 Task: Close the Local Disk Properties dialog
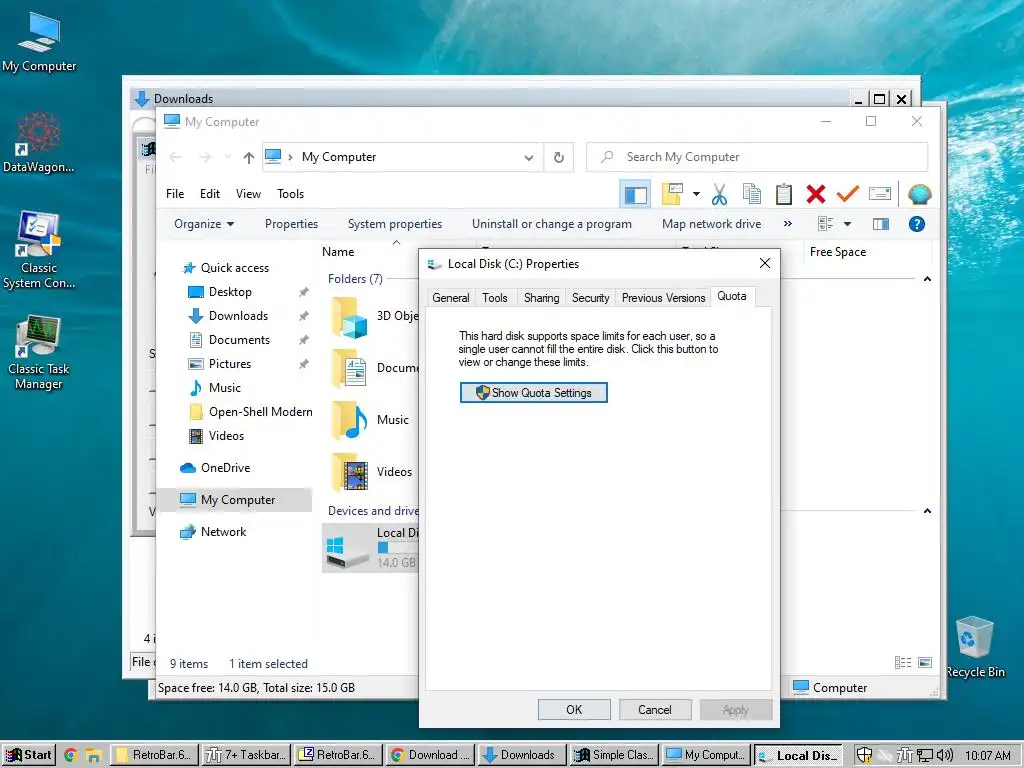(765, 263)
